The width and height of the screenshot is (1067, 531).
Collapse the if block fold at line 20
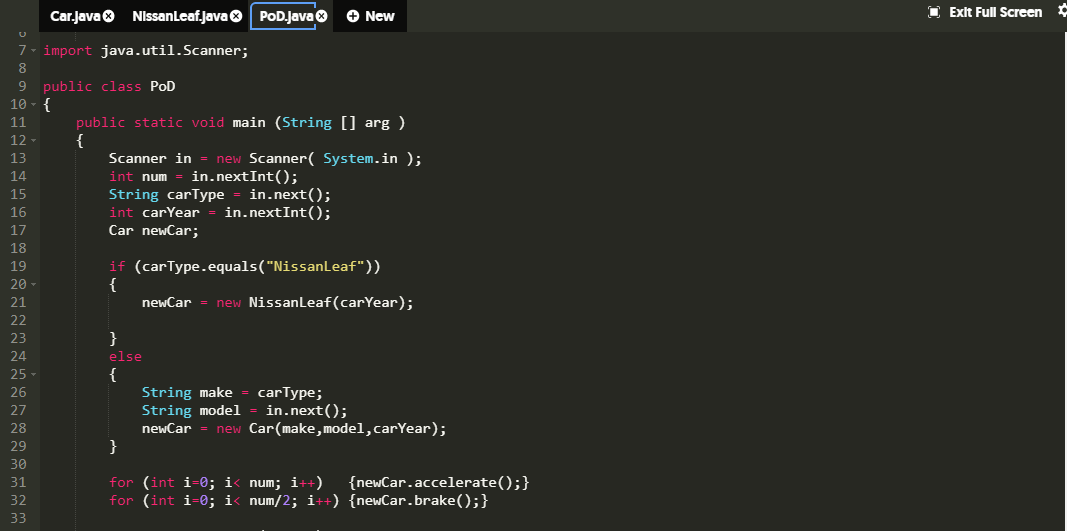click(x=33, y=285)
